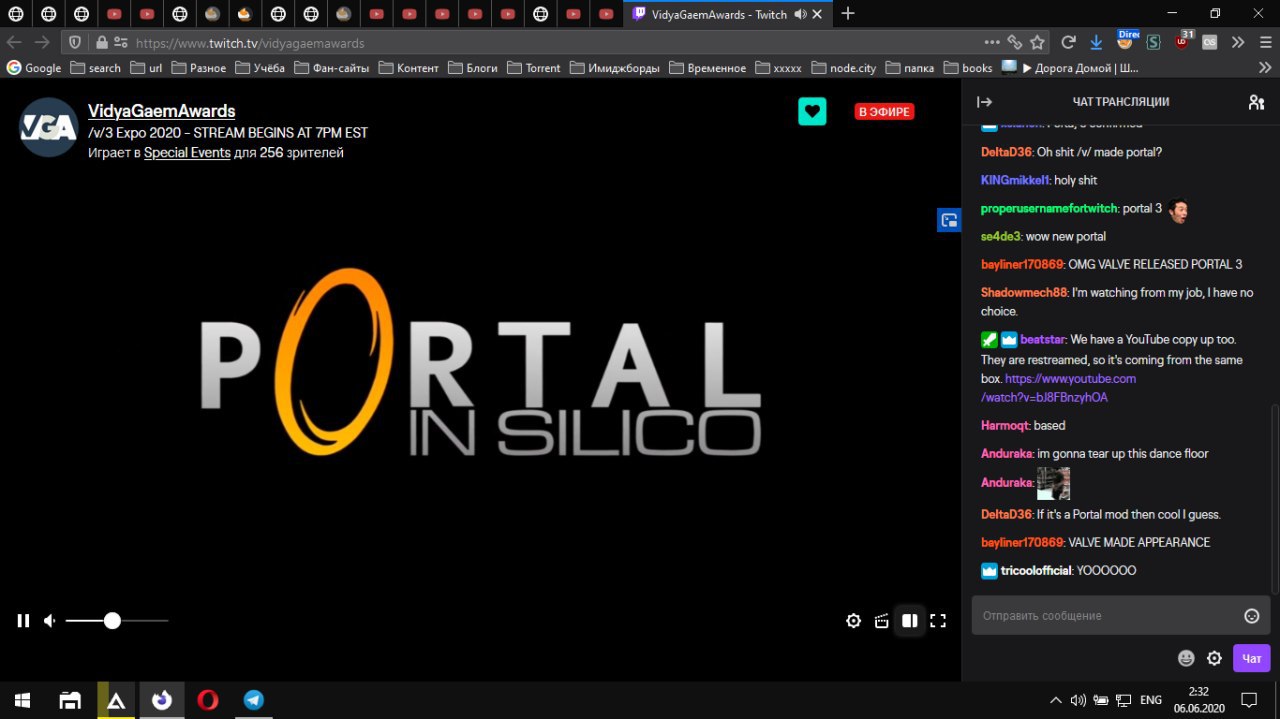
Task: Open Telegram from the taskbar
Action: pyautogui.click(x=254, y=700)
